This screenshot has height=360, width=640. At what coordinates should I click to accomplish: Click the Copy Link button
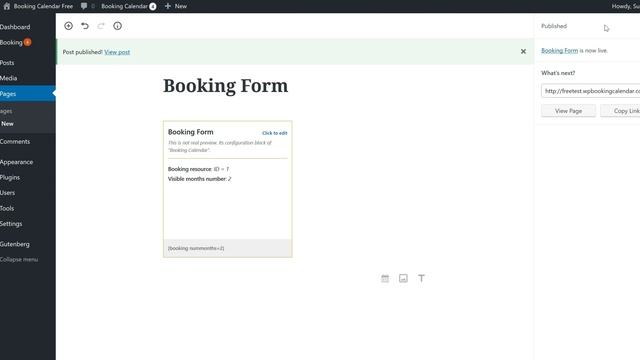[x=620, y=111]
